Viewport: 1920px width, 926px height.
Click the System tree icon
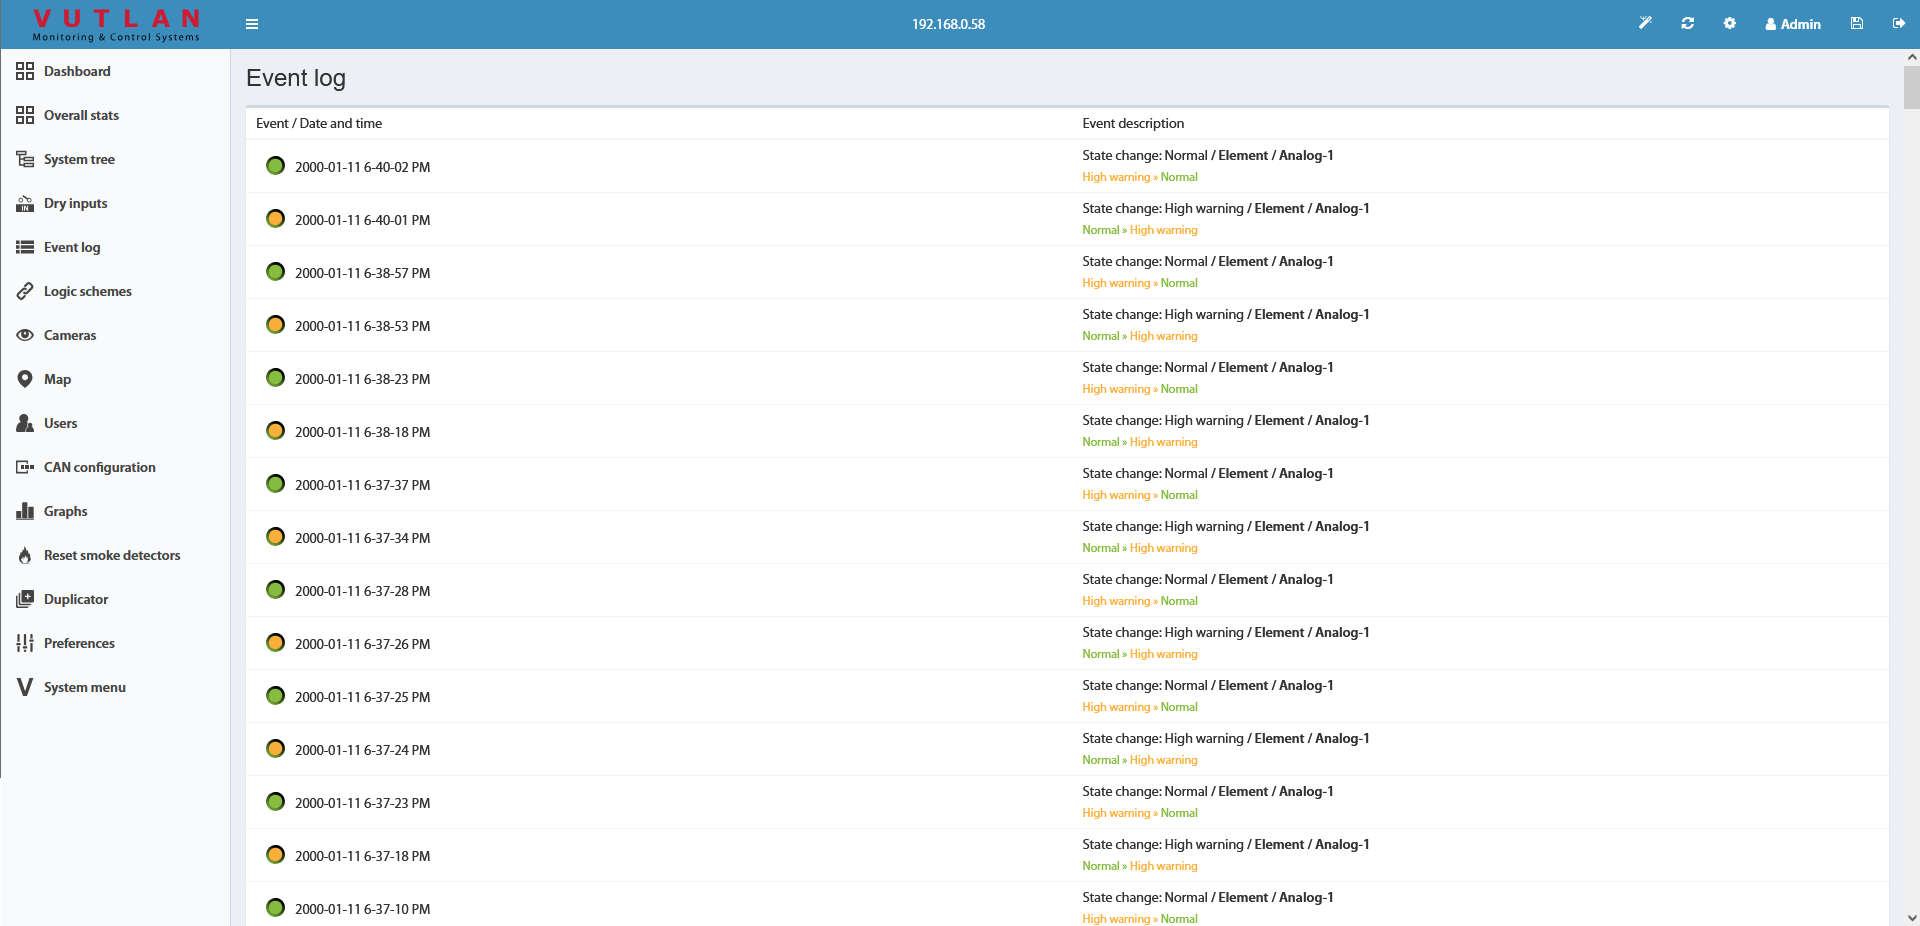pyautogui.click(x=25, y=159)
